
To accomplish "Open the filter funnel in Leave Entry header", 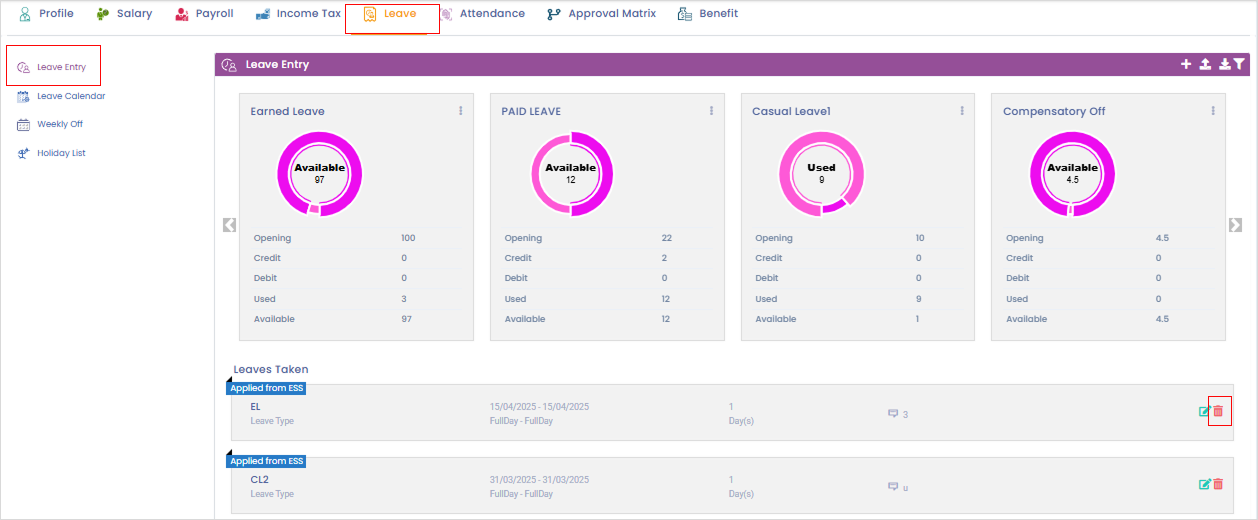I will [1239, 64].
